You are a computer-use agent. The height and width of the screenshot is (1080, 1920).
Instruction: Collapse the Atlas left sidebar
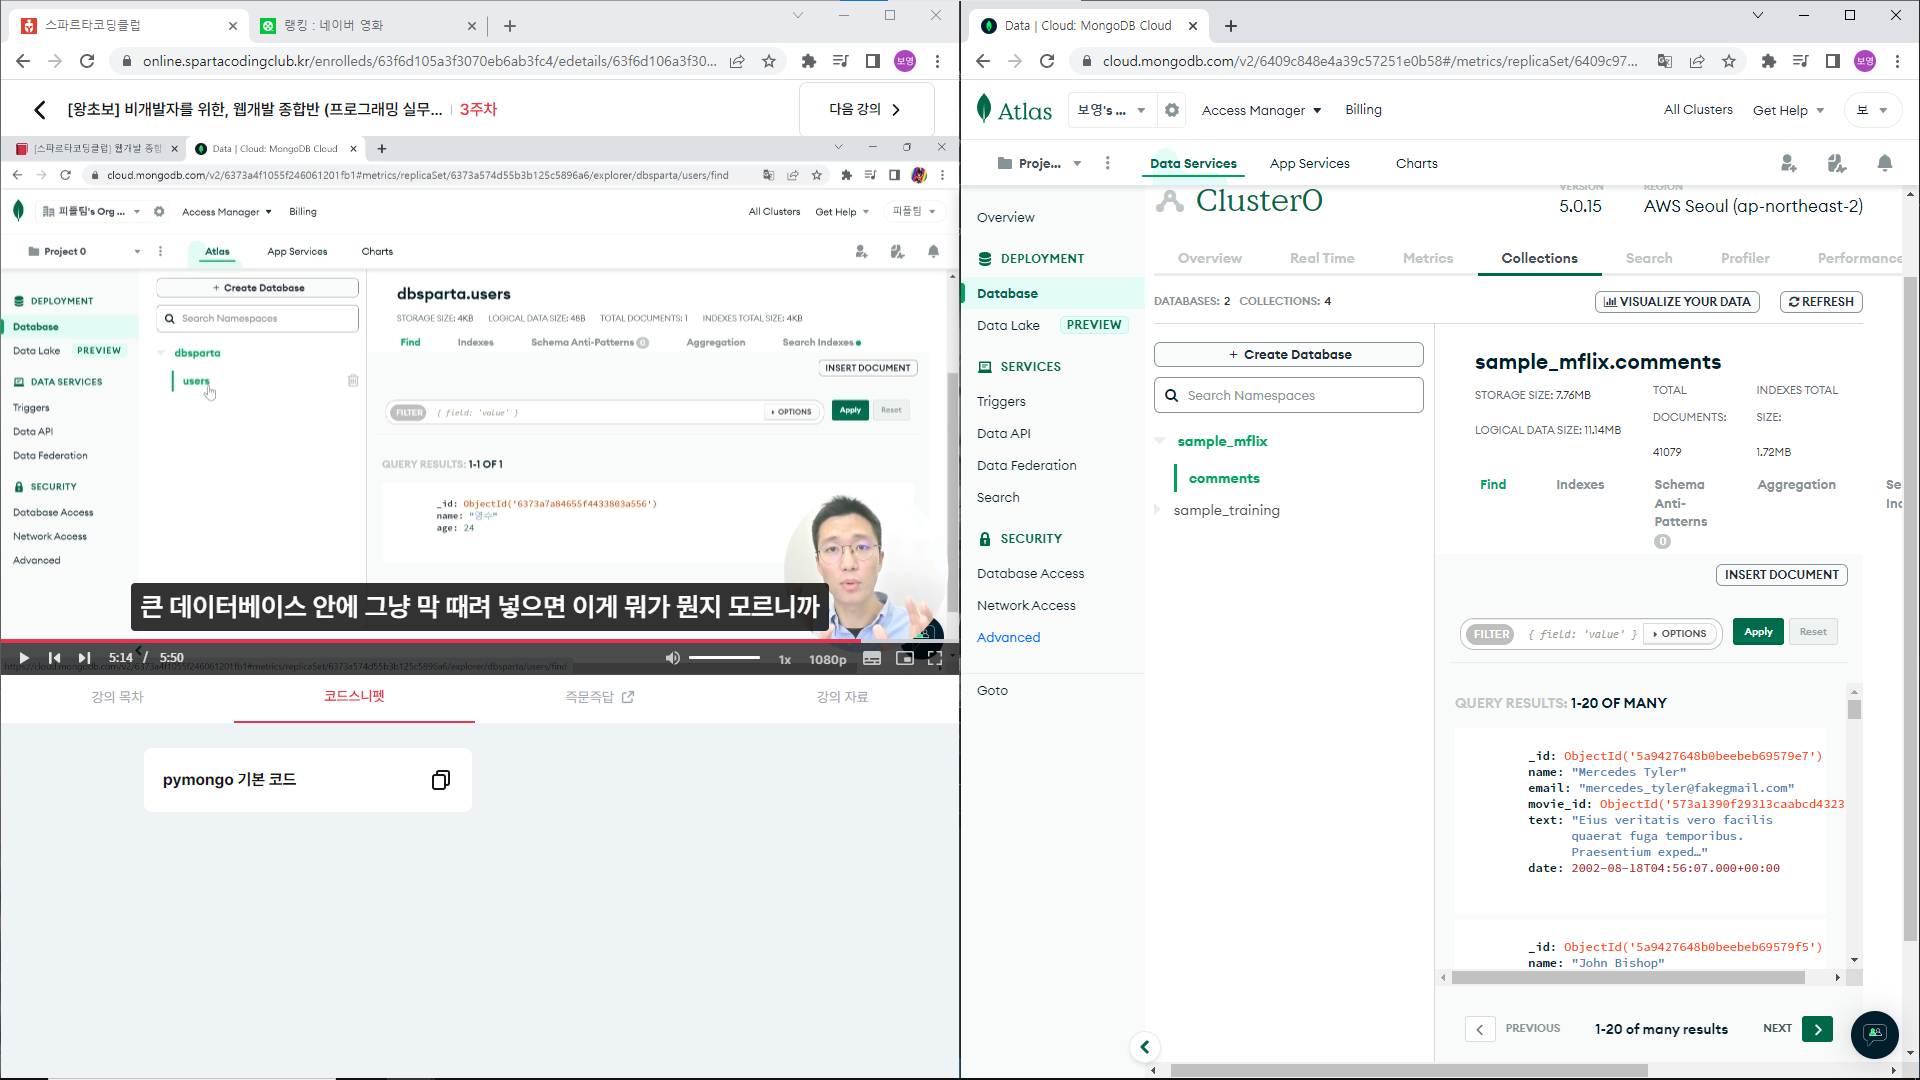[x=1145, y=1047]
